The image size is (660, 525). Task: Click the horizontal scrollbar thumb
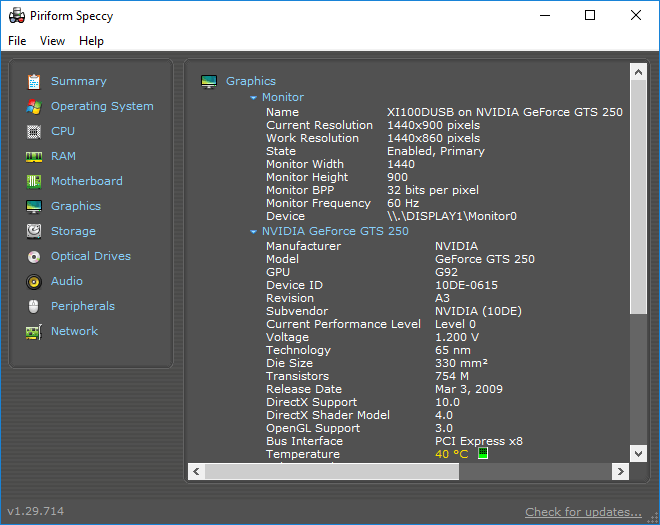(x=332, y=471)
